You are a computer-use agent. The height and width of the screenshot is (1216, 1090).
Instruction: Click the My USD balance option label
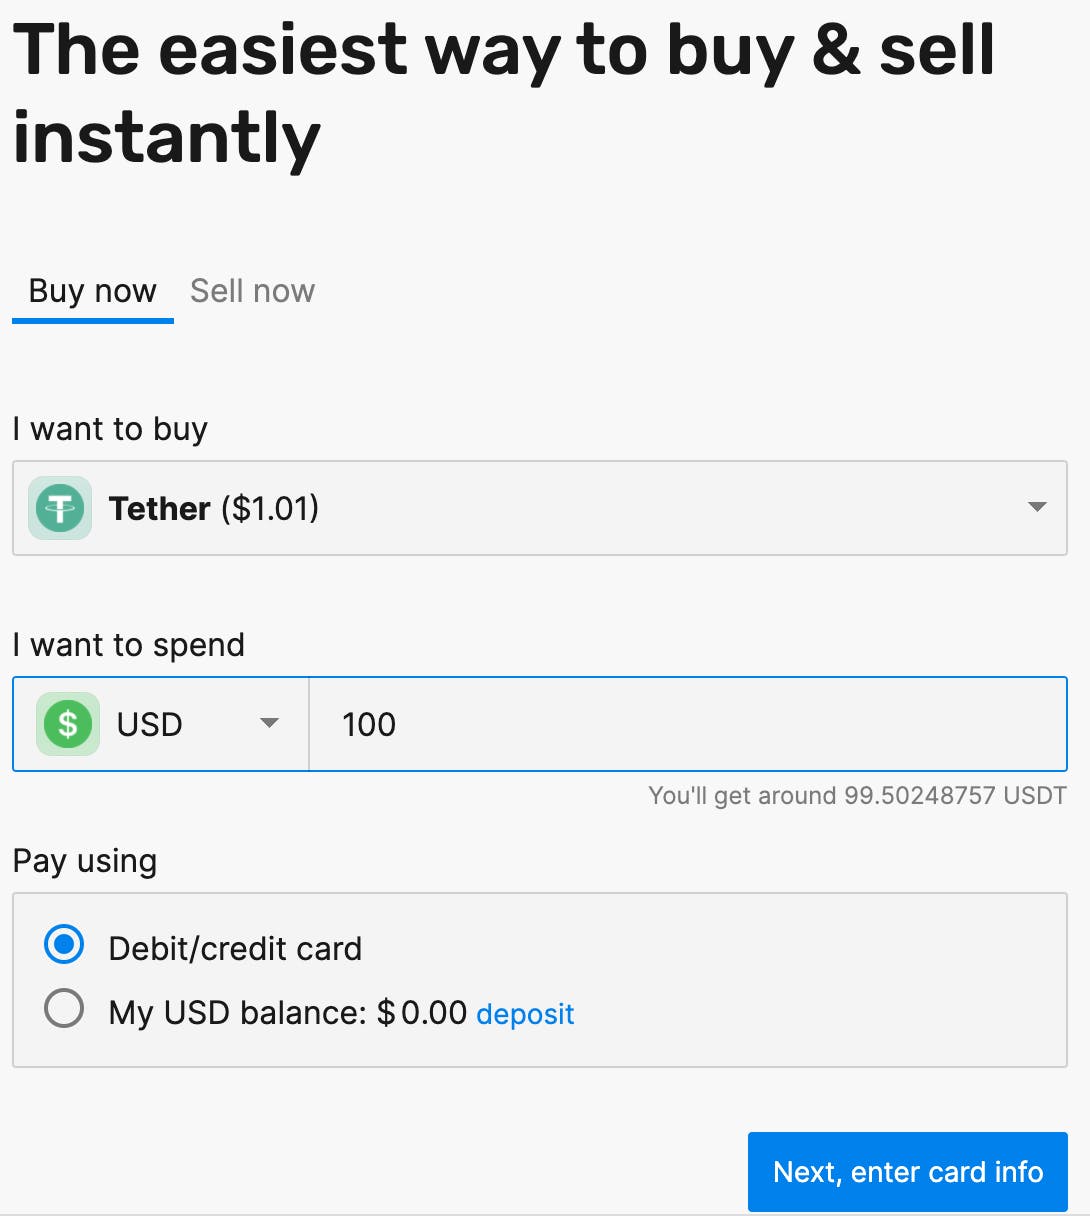click(288, 1013)
